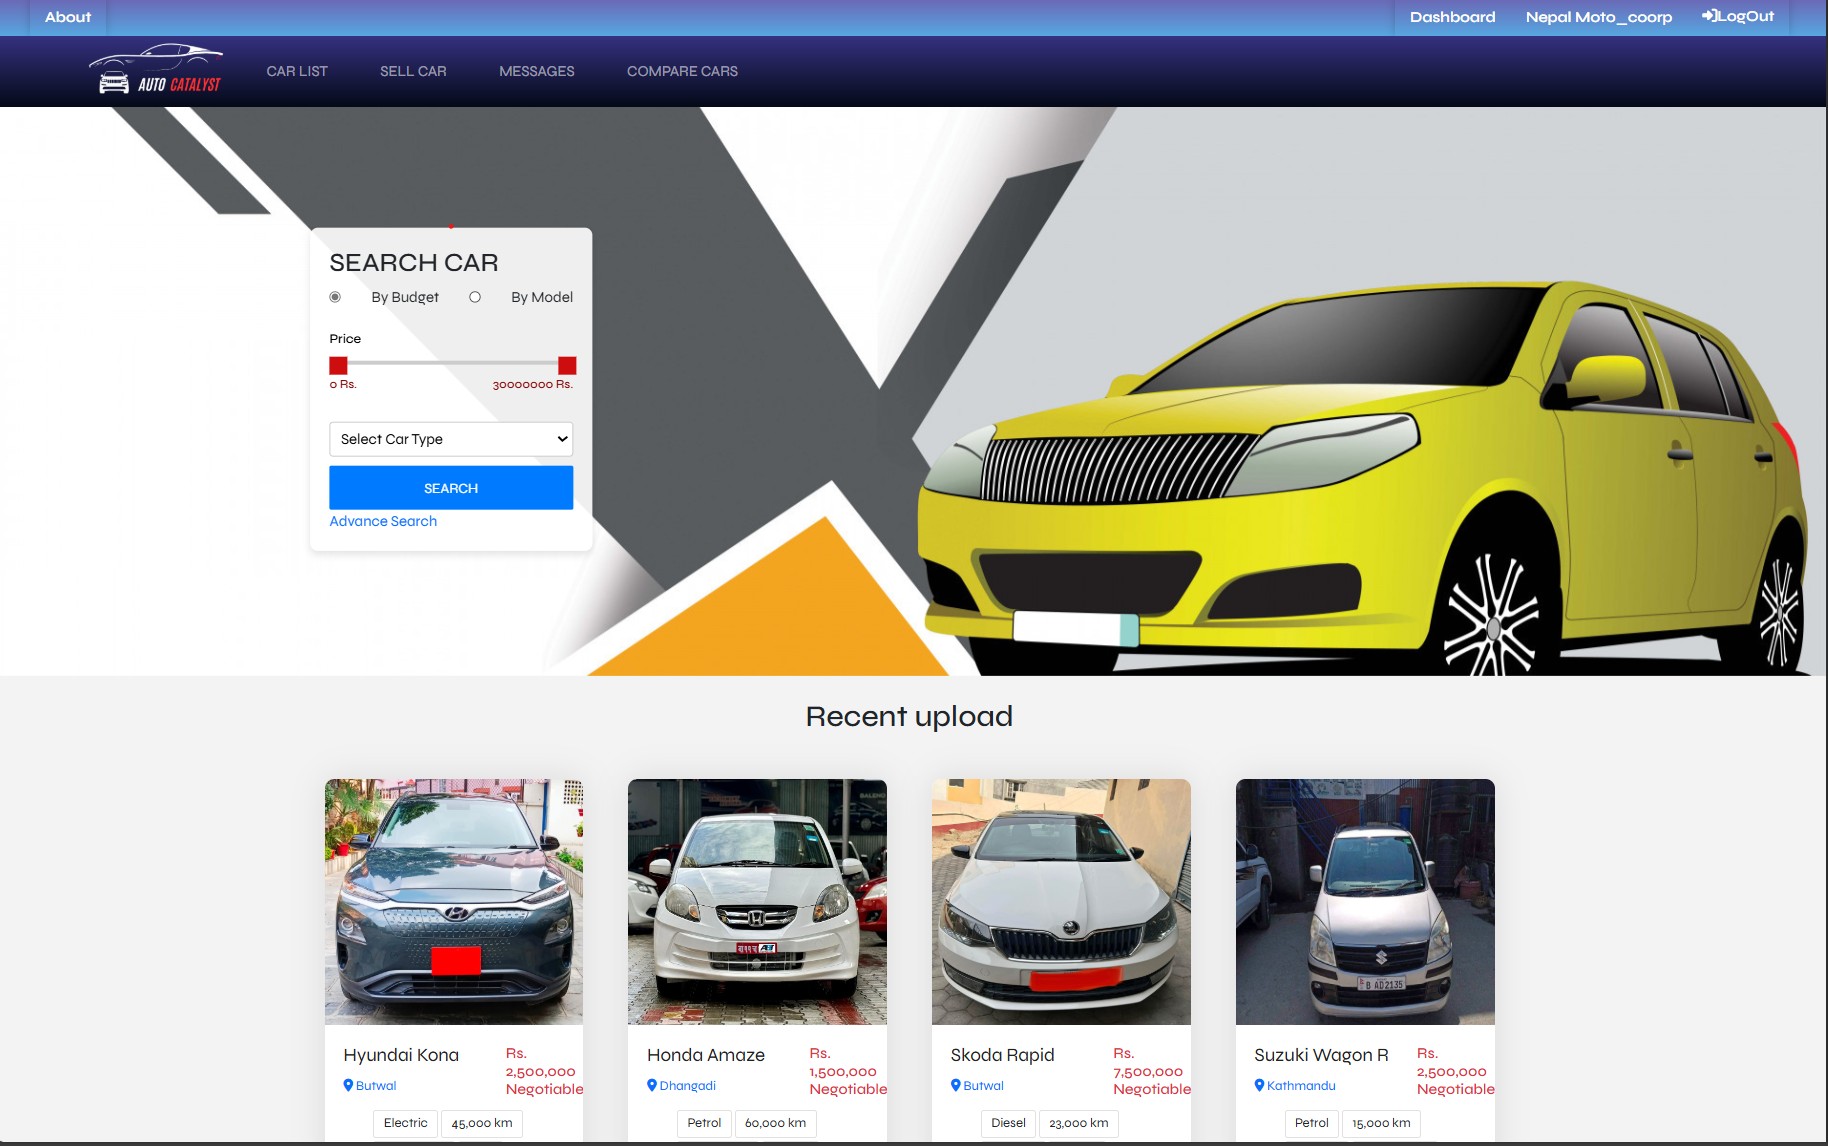Click the LogOut icon in top bar
1828x1146 pixels.
pyautogui.click(x=1709, y=16)
